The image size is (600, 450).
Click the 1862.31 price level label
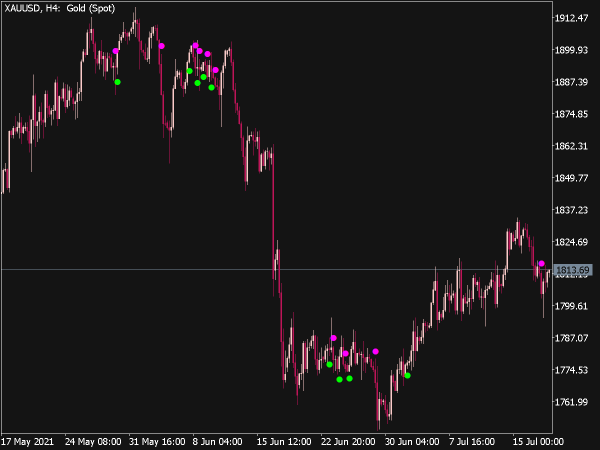(x=571, y=146)
